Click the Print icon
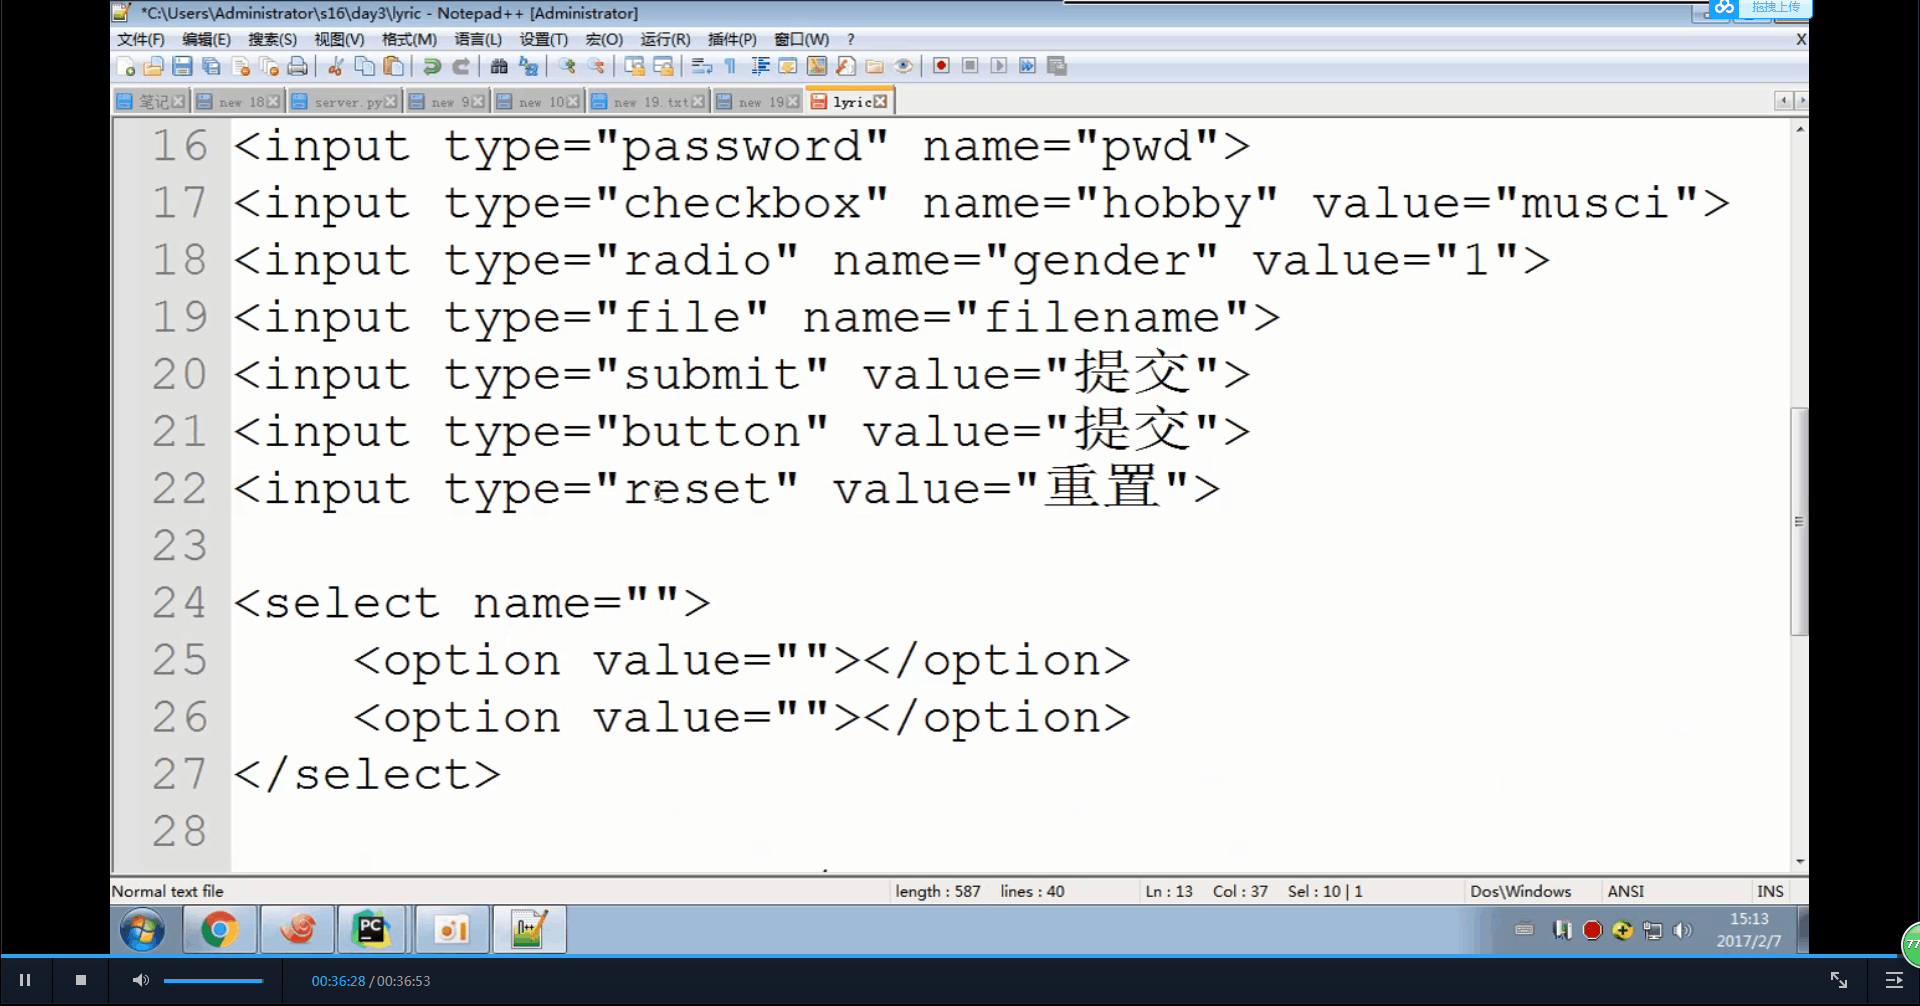The width and height of the screenshot is (1920, 1006). tap(297, 66)
